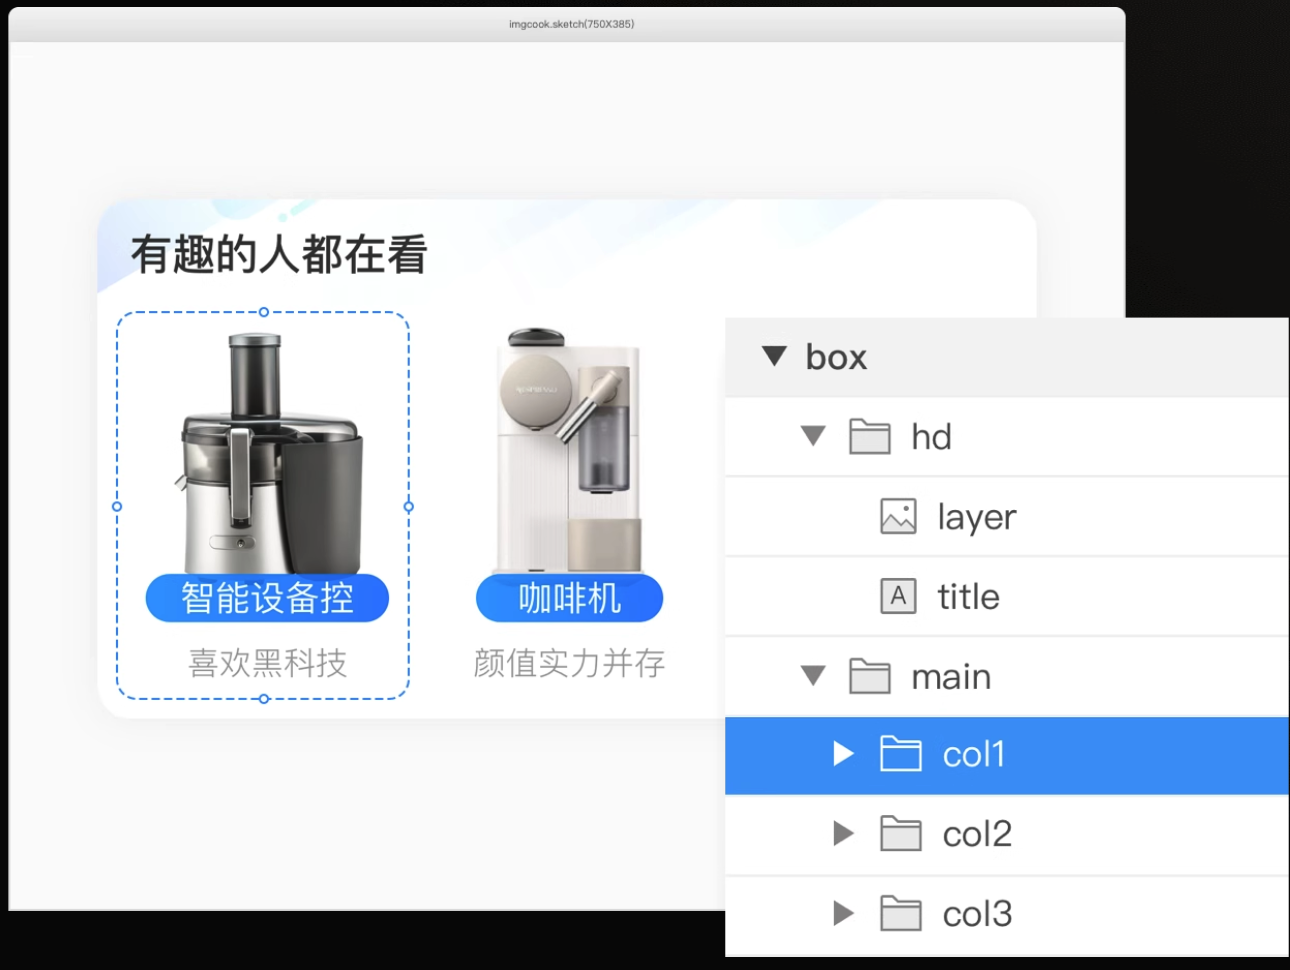The width and height of the screenshot is (1290, 970).
Task: Select the "title" layer row
Action: [x=967, y=596]
